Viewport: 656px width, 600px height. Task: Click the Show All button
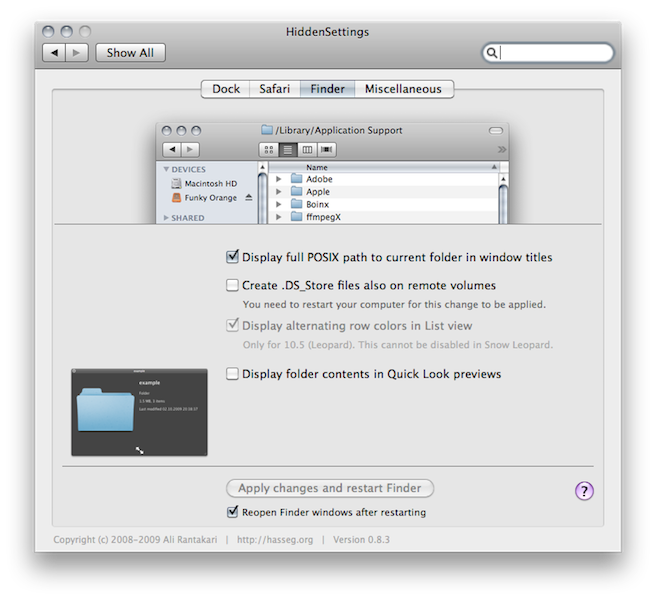(130, 53)
